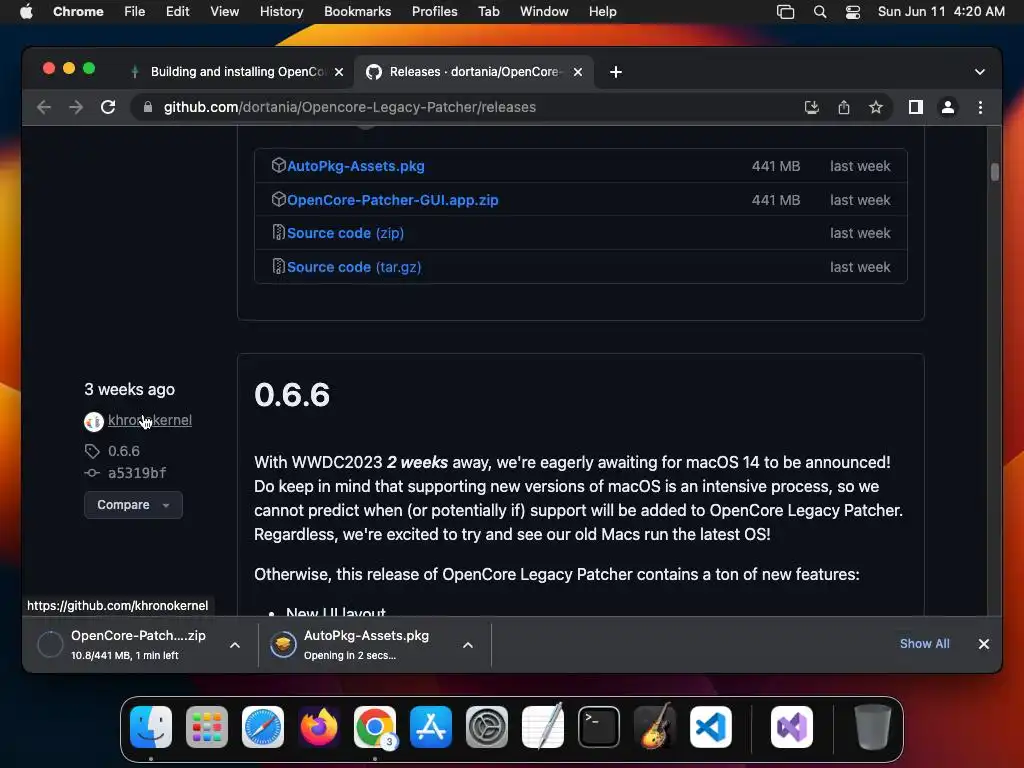Click the OpenCore-Patch zip download item
This screenshot has height=768, width=1024.
click(138, 645)
